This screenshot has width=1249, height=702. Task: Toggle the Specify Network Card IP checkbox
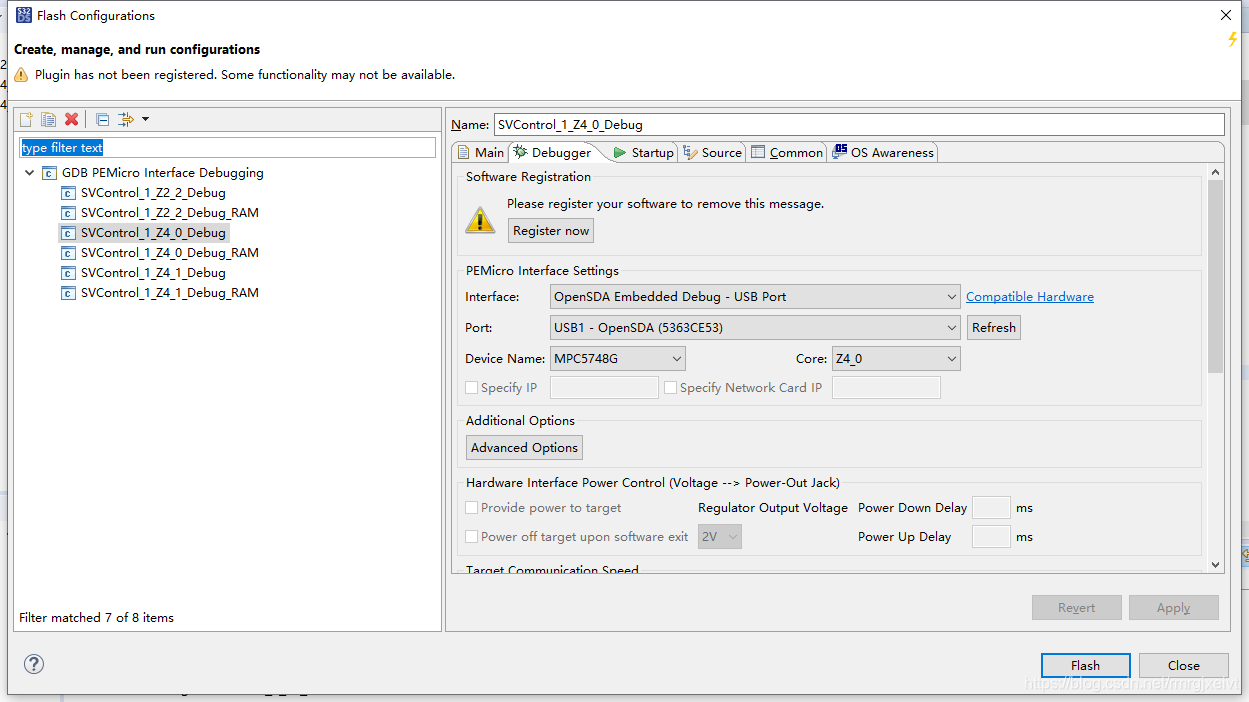point(671,387)
